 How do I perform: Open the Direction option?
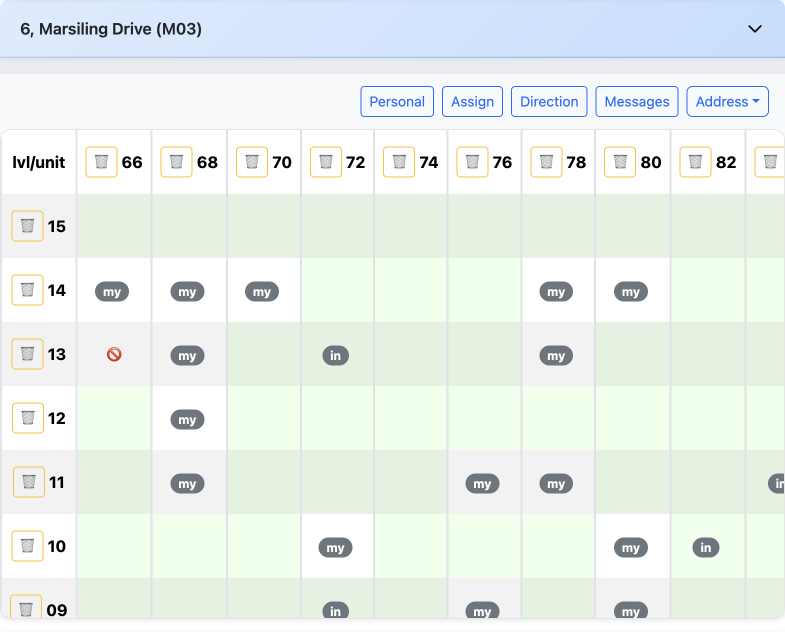[549, 102]
